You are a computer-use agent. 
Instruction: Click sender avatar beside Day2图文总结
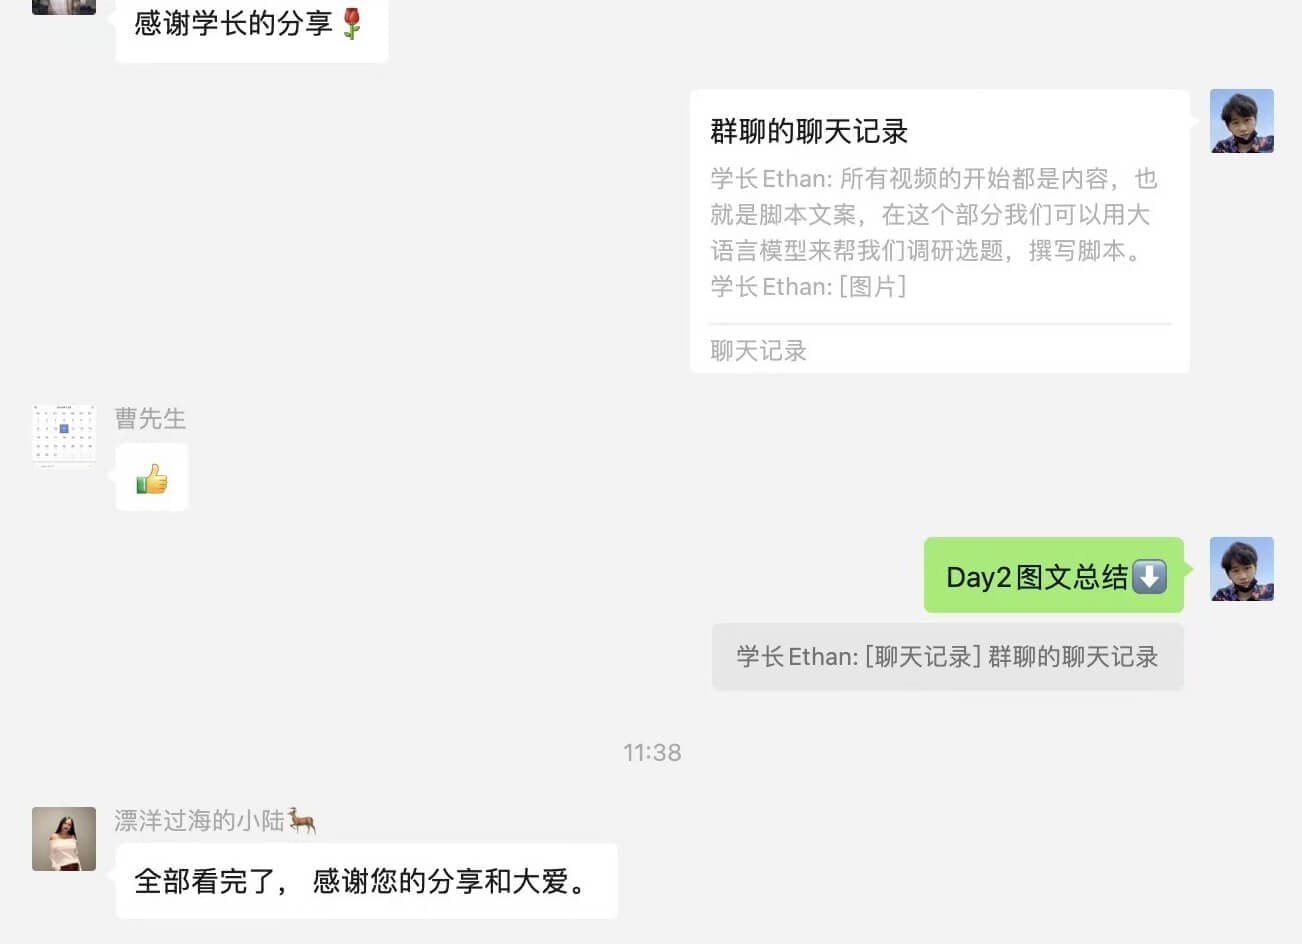tap(1241, 569)
